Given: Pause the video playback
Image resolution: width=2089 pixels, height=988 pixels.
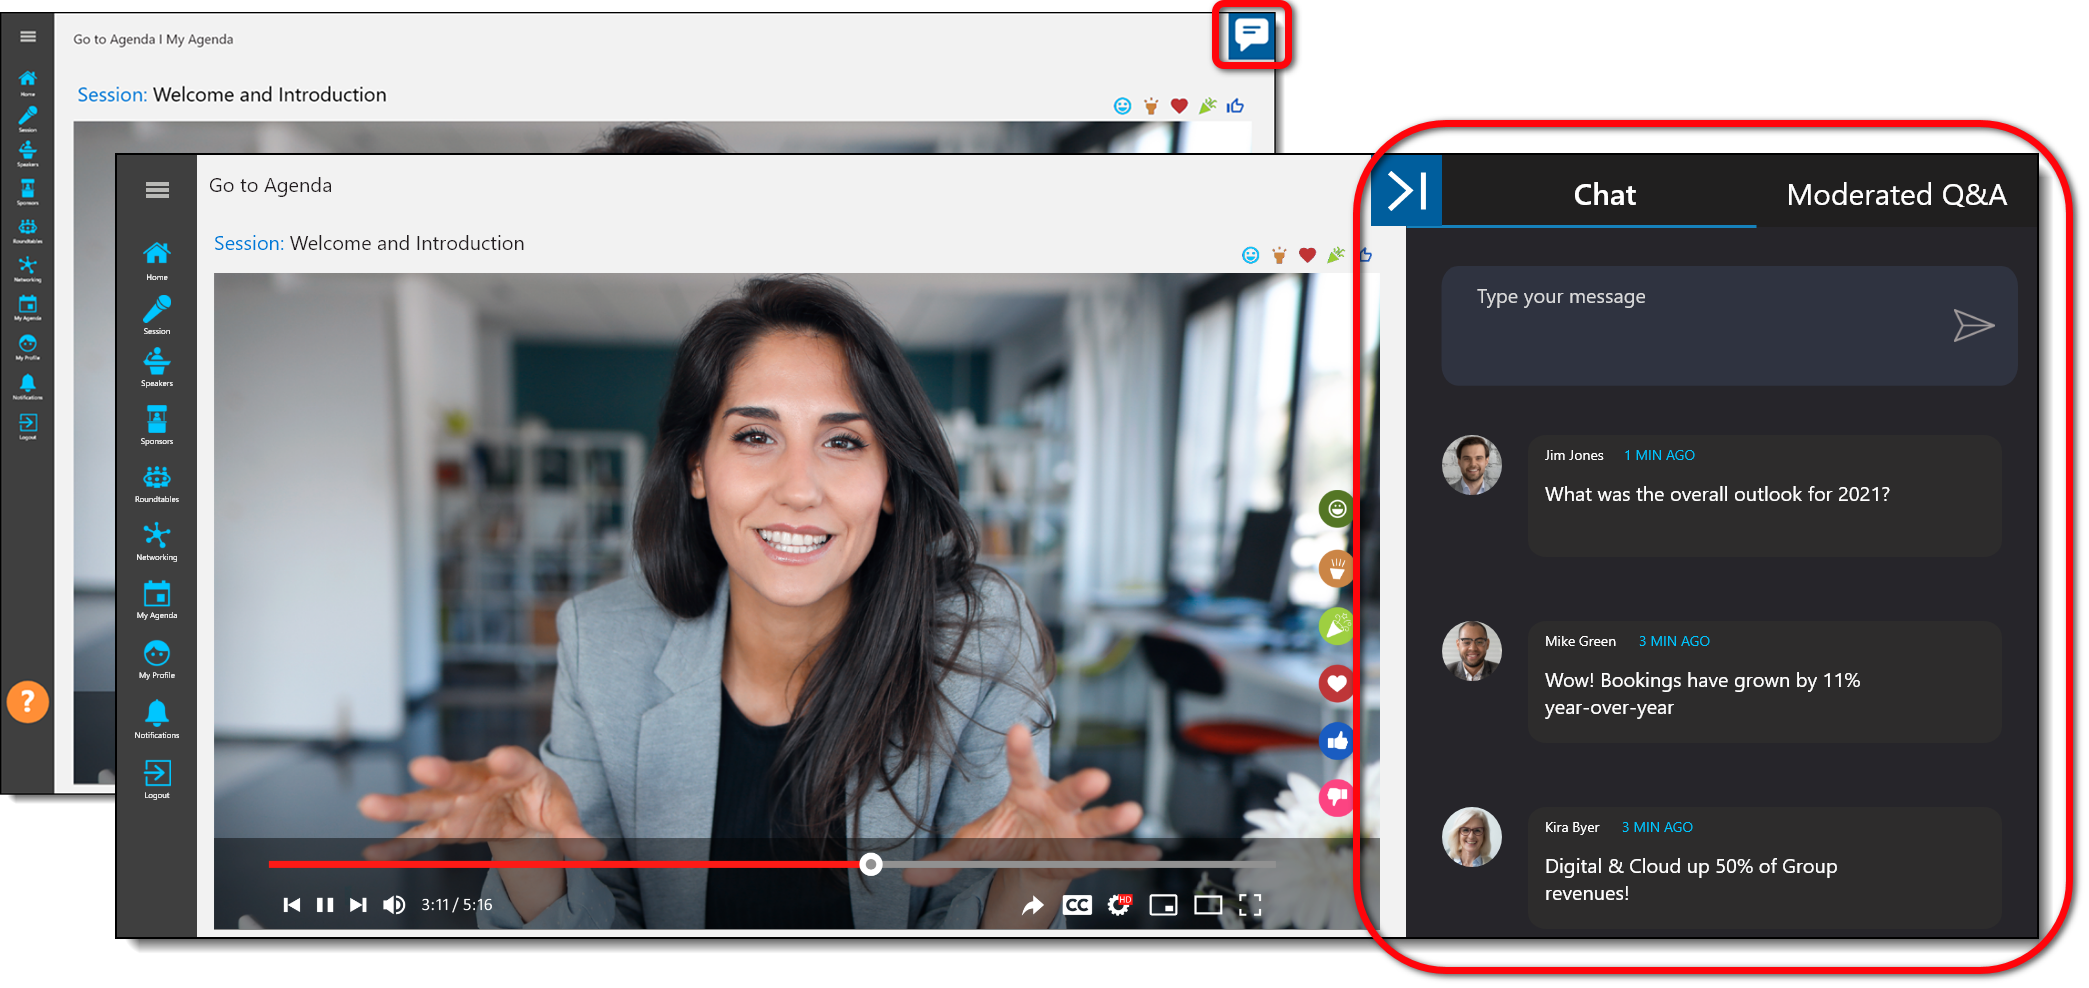Looking at the screenshot, I should click(325, 905).
